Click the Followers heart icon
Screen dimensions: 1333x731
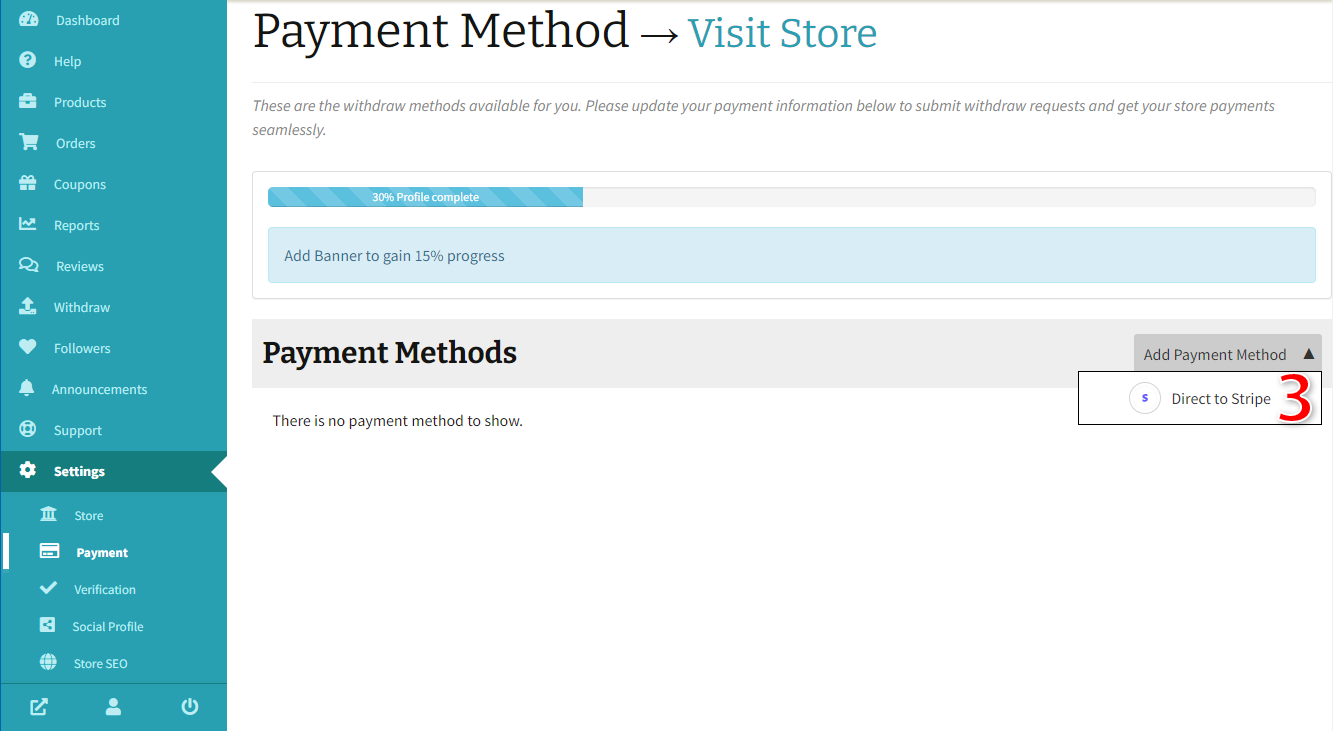point(28,348)
